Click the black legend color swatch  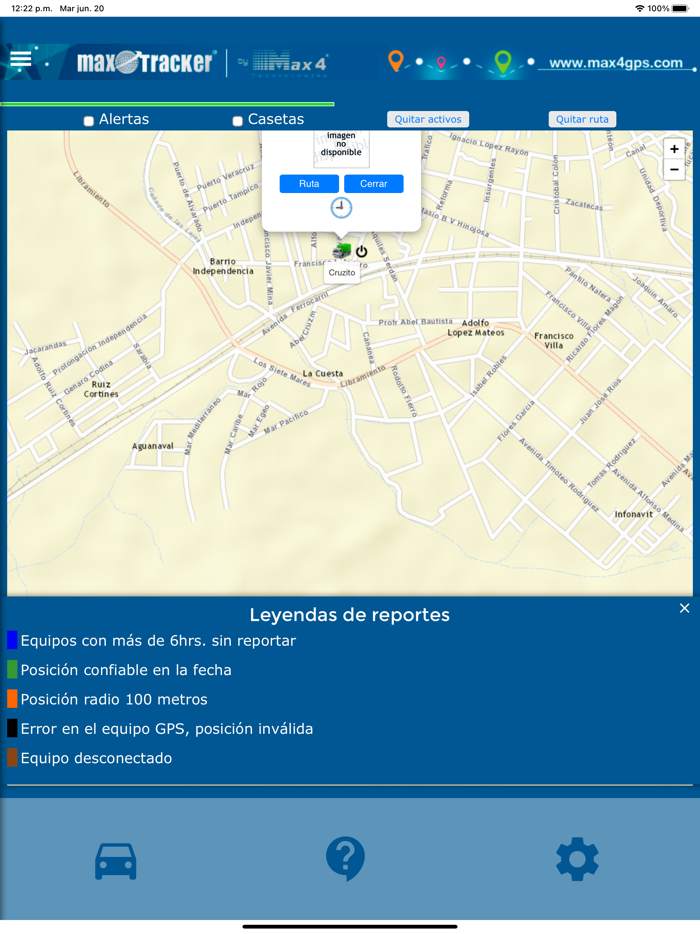point(12,728)
